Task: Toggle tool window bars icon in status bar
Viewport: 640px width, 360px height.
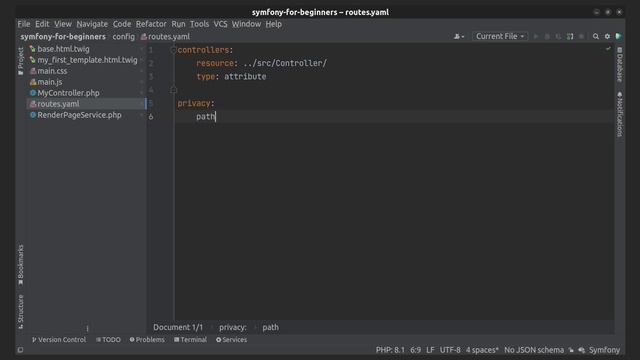Action: coord(20,350)
